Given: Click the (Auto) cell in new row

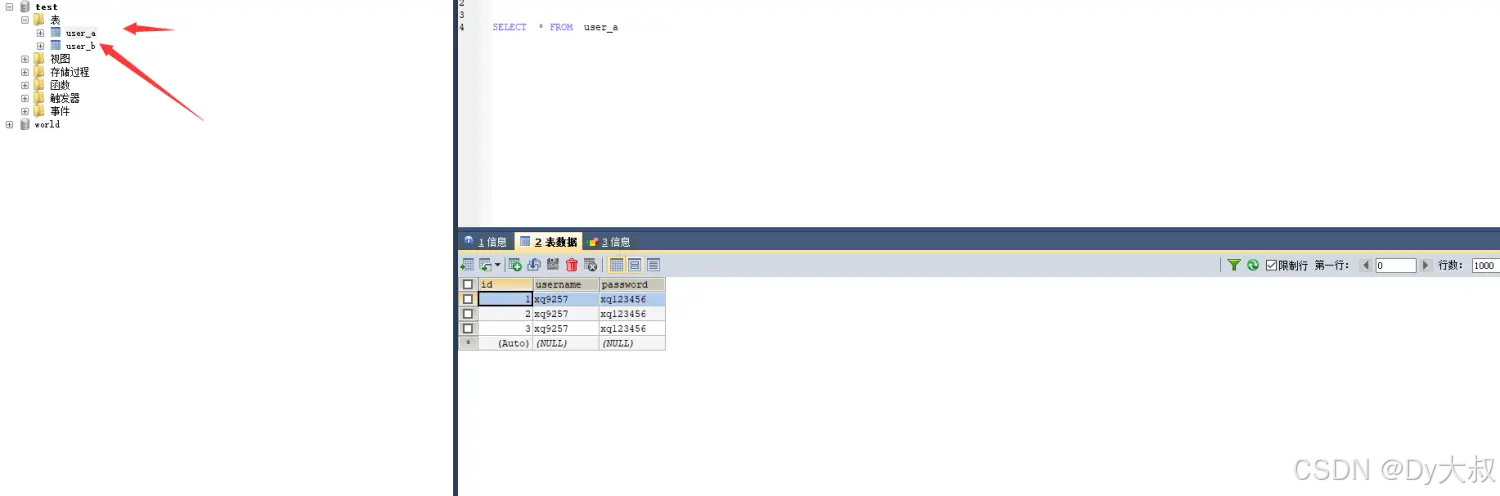Looking at the screenshot, I should tap(505, 342).
